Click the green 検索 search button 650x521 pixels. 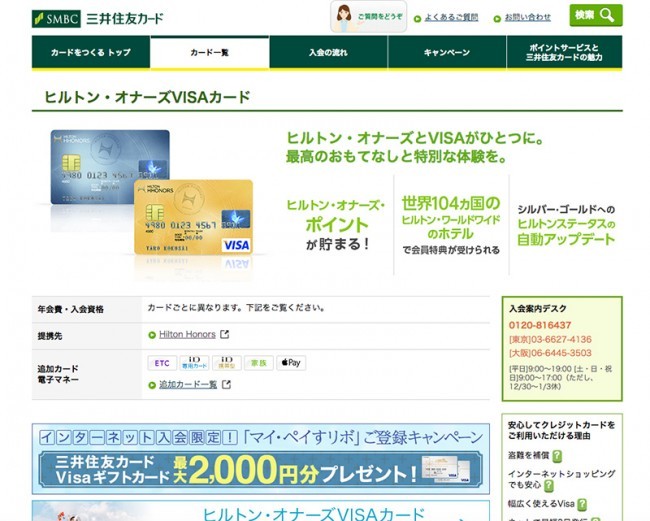[x=596, y=15]
